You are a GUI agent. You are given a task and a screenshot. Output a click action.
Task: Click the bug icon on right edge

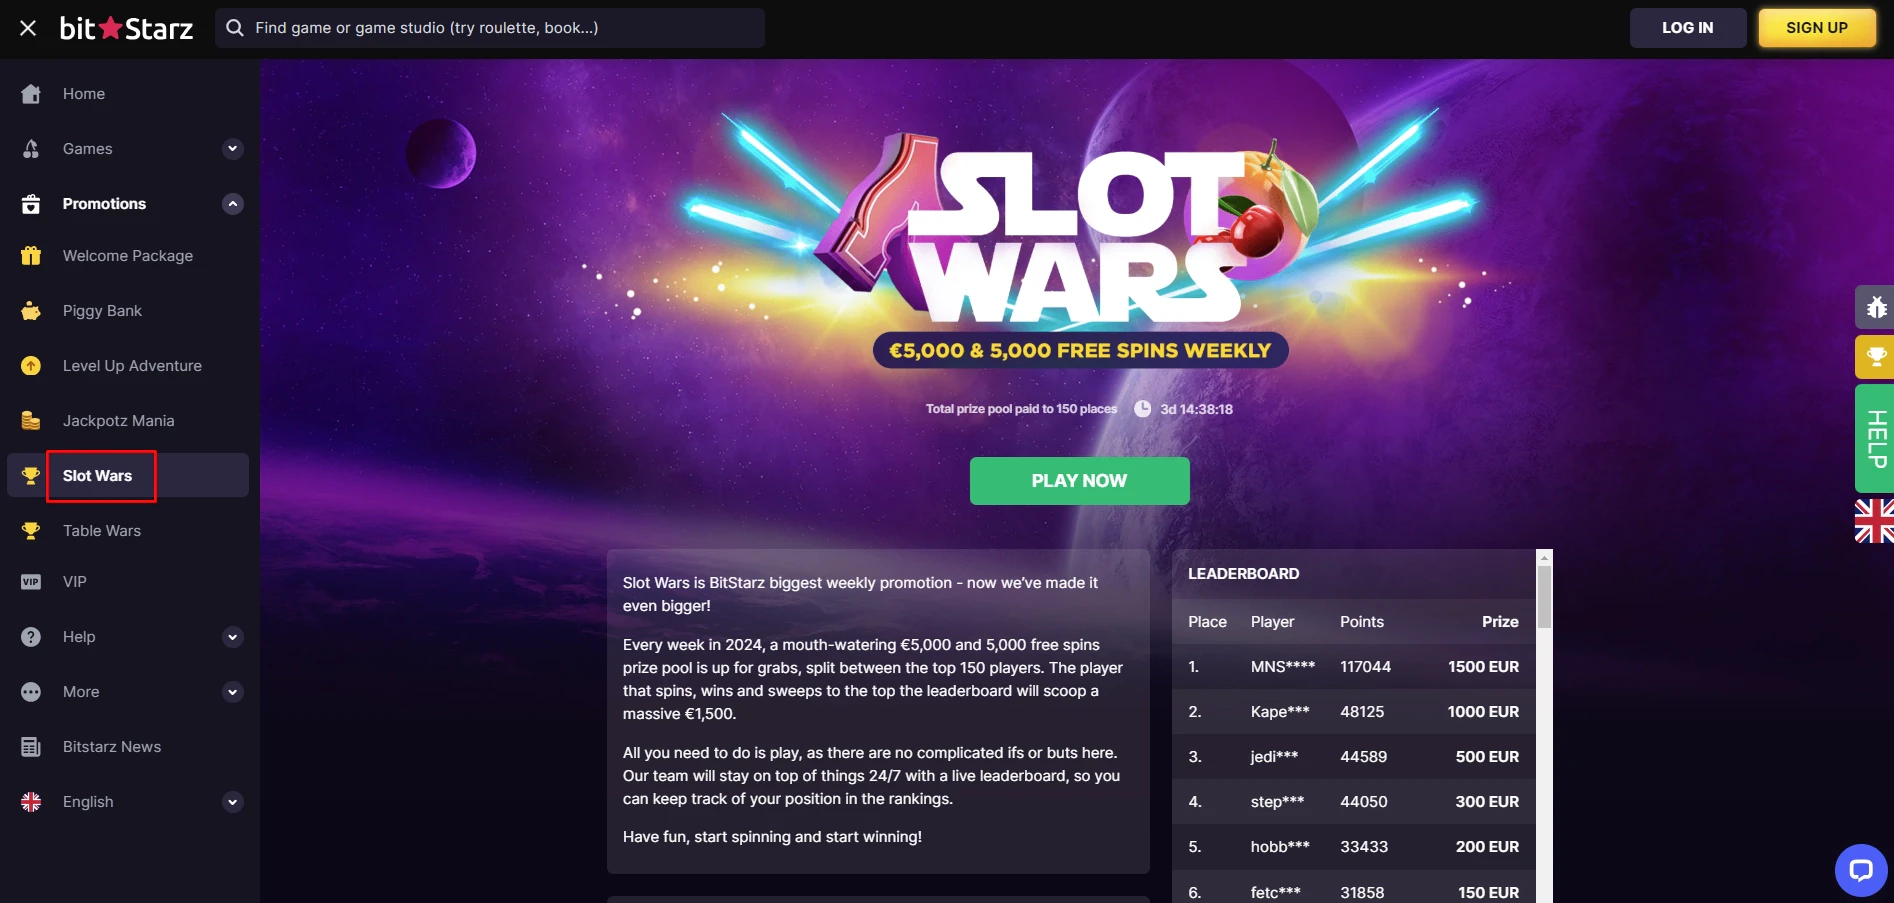tap(1875, 307)
